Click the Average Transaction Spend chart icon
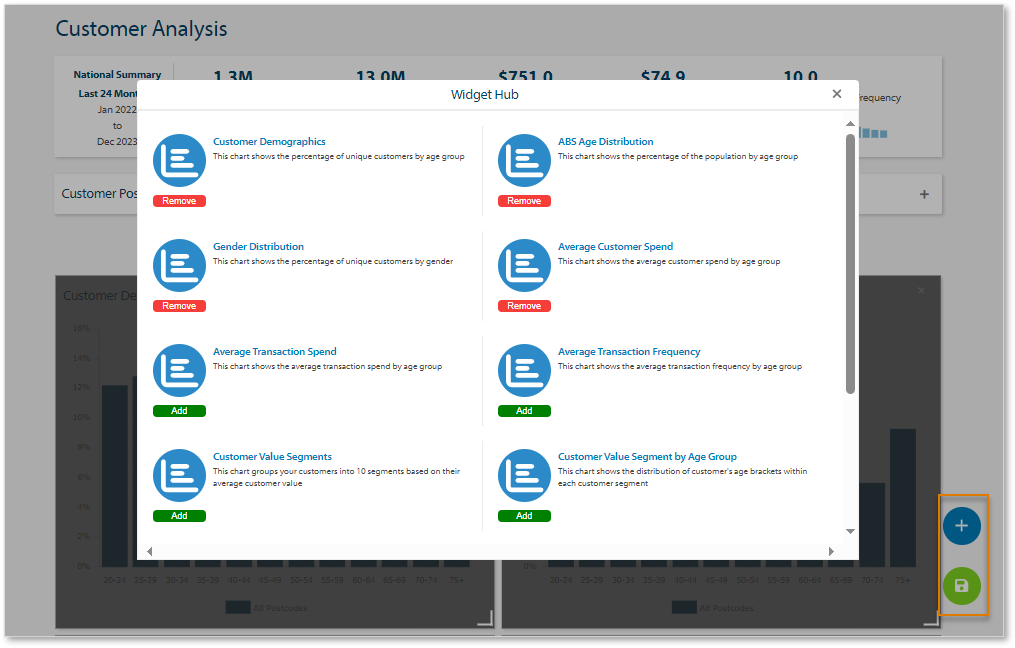 click(x=179, y=371)
